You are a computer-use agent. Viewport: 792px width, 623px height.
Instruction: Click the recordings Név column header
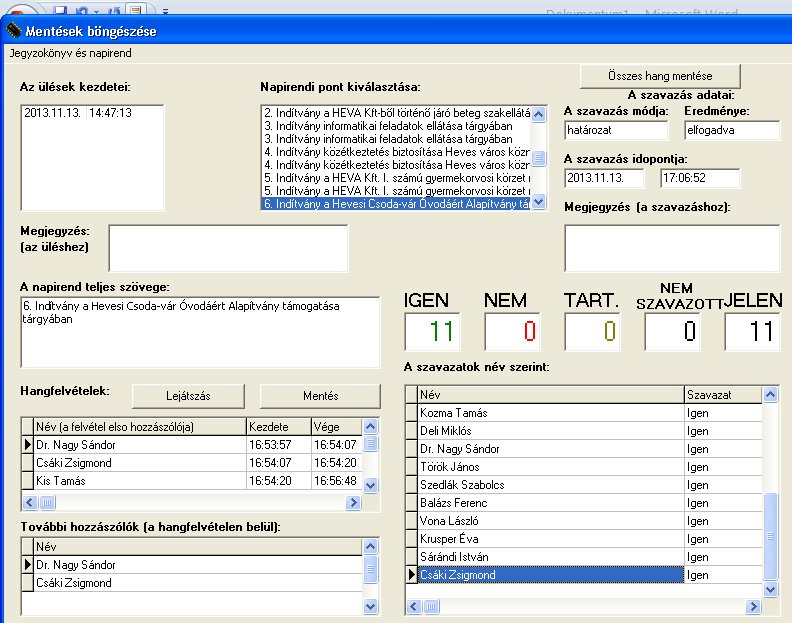point(140,427)
